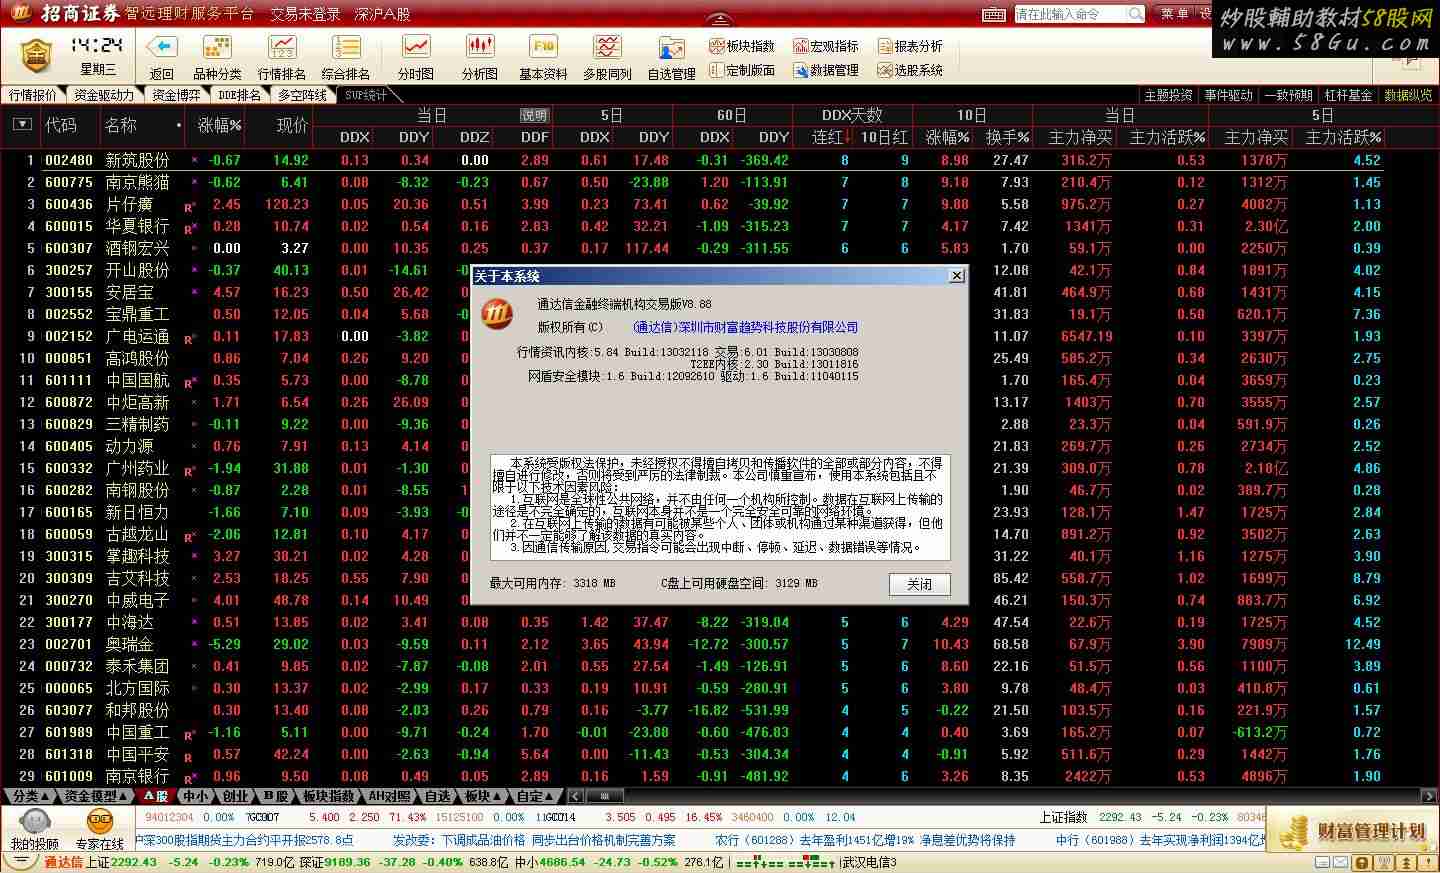Open 杠杆基金 link

(x=1348, y=95)
